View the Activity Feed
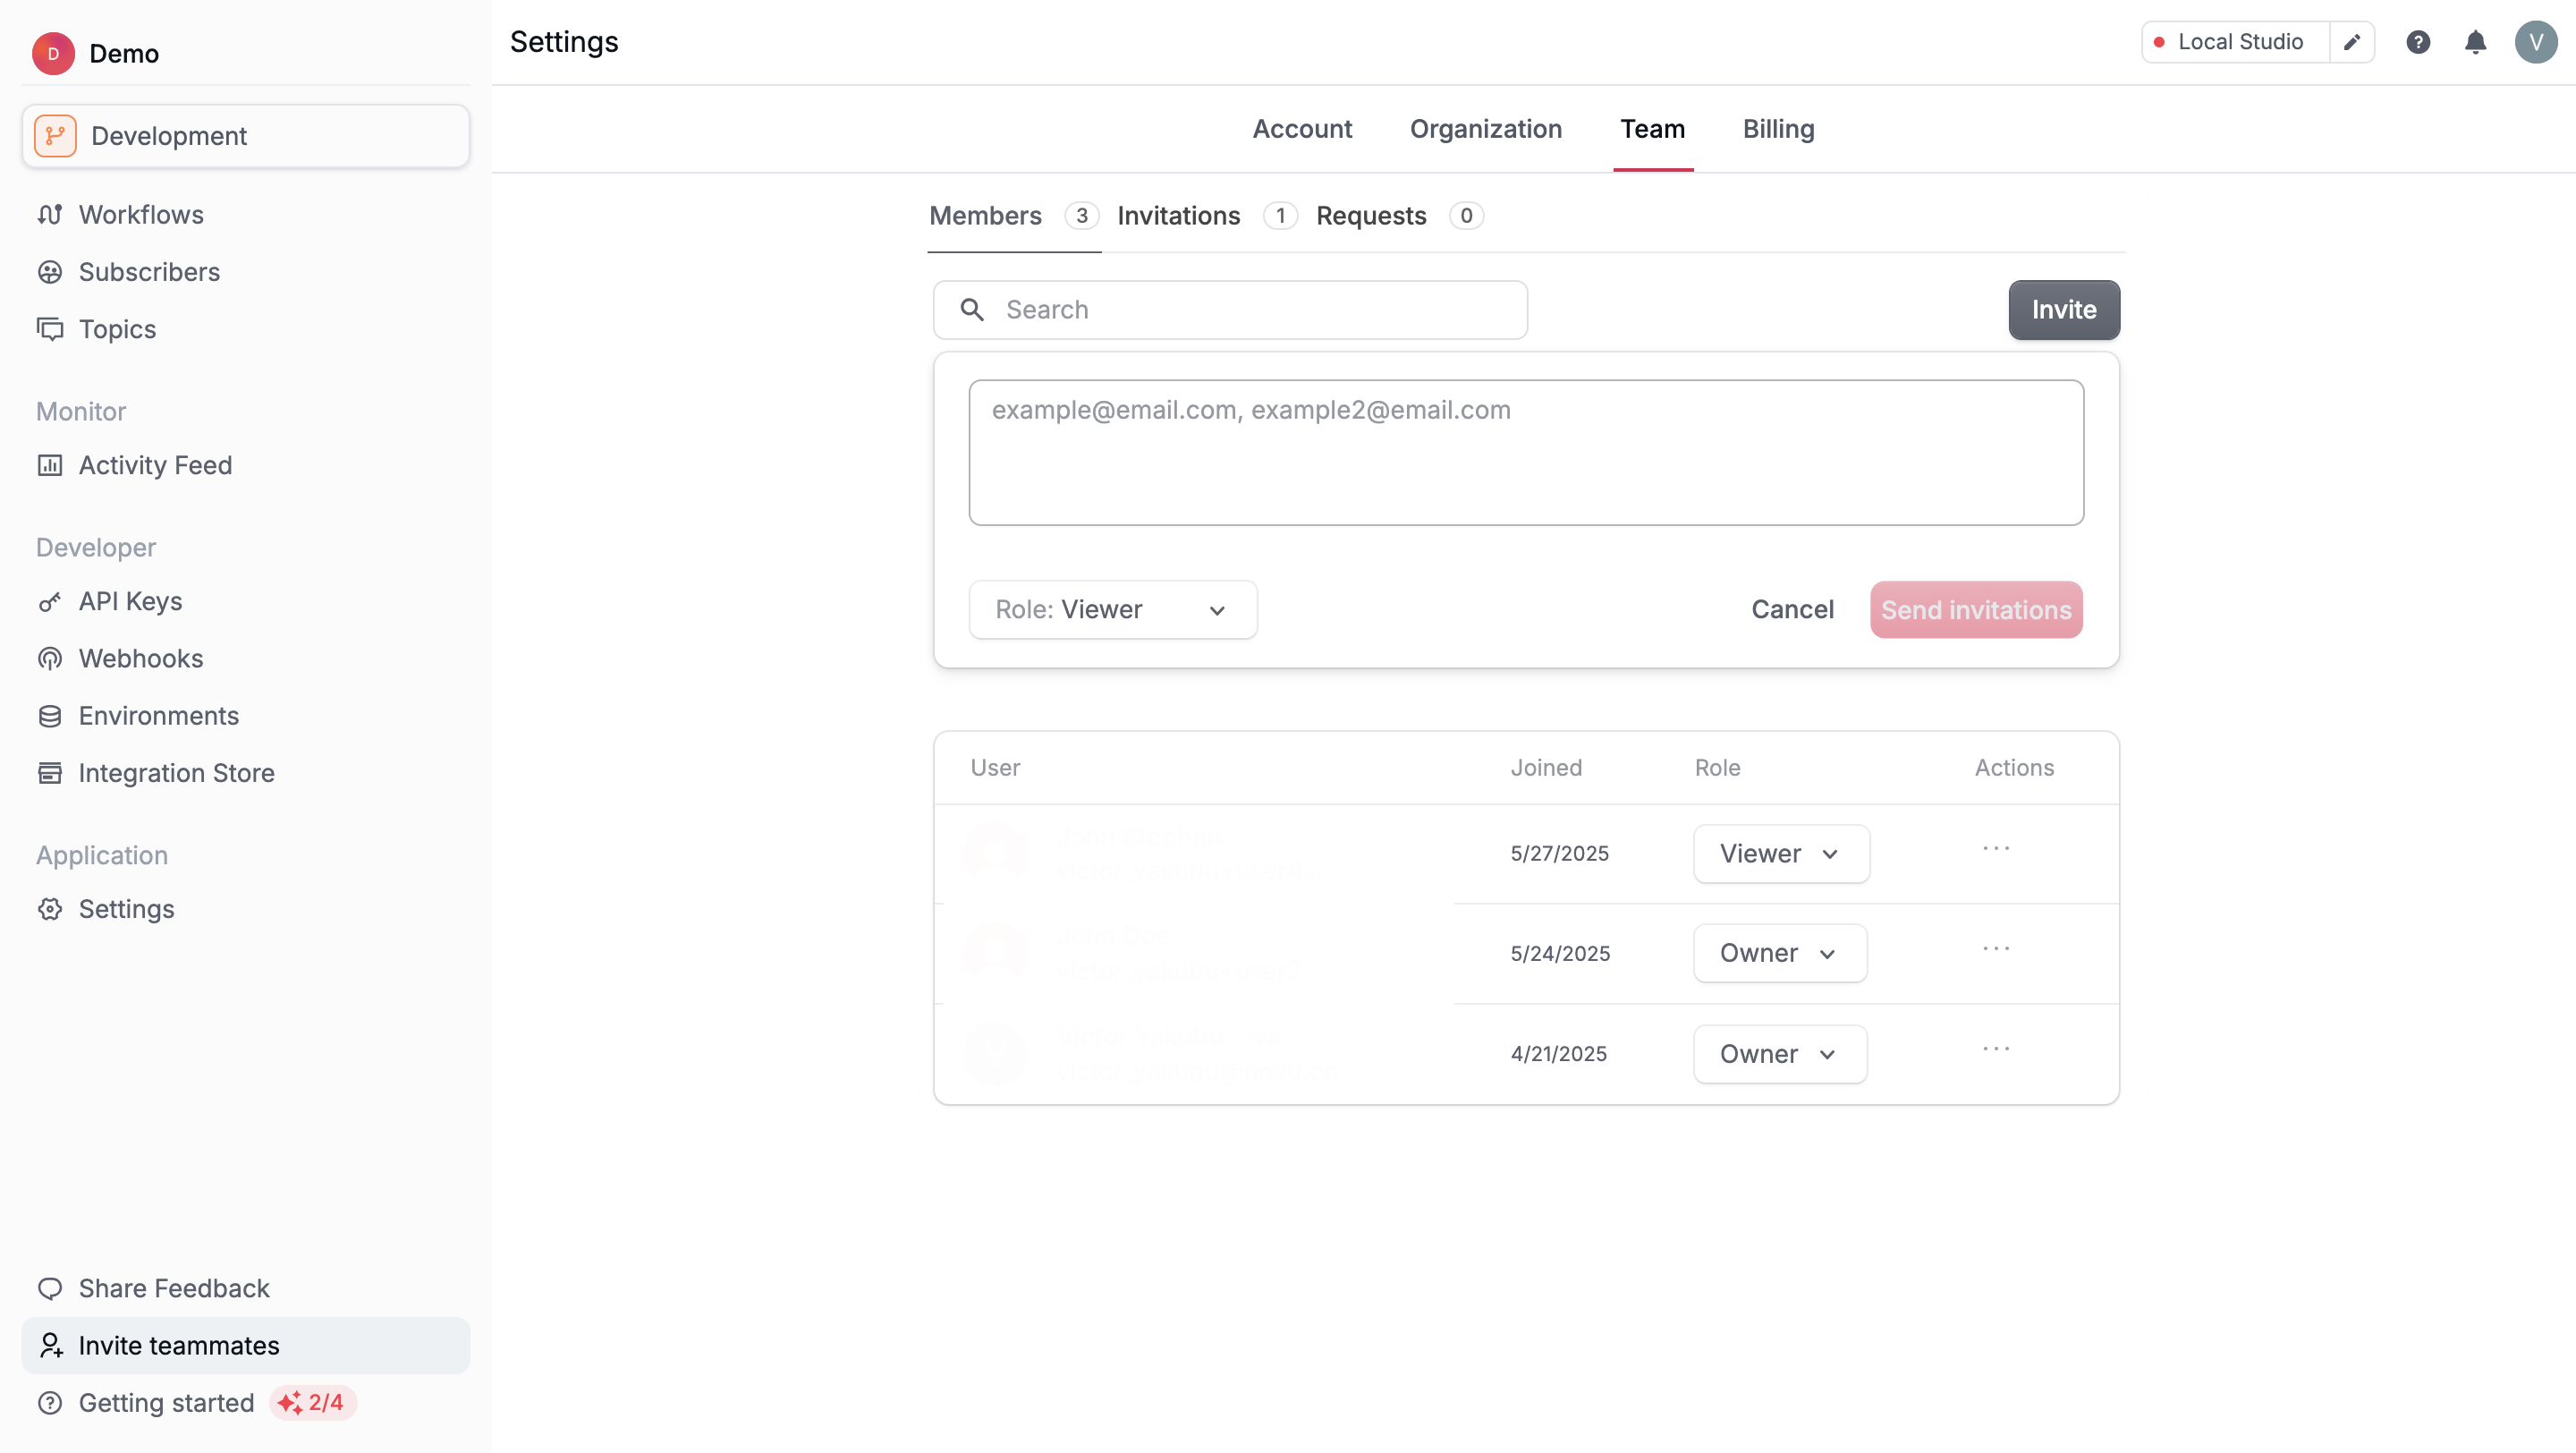The height and width of the screenshot is (1453, 2576). click(x=155, y=465)
